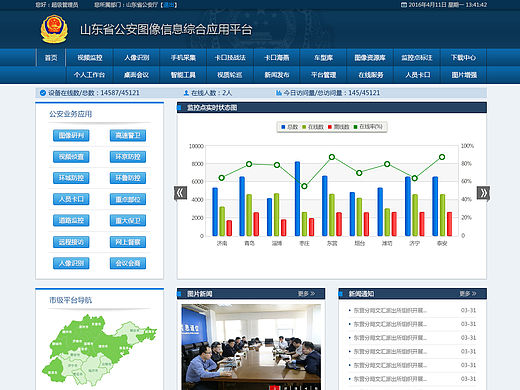Click the 环京防控 button

[128, 157]
